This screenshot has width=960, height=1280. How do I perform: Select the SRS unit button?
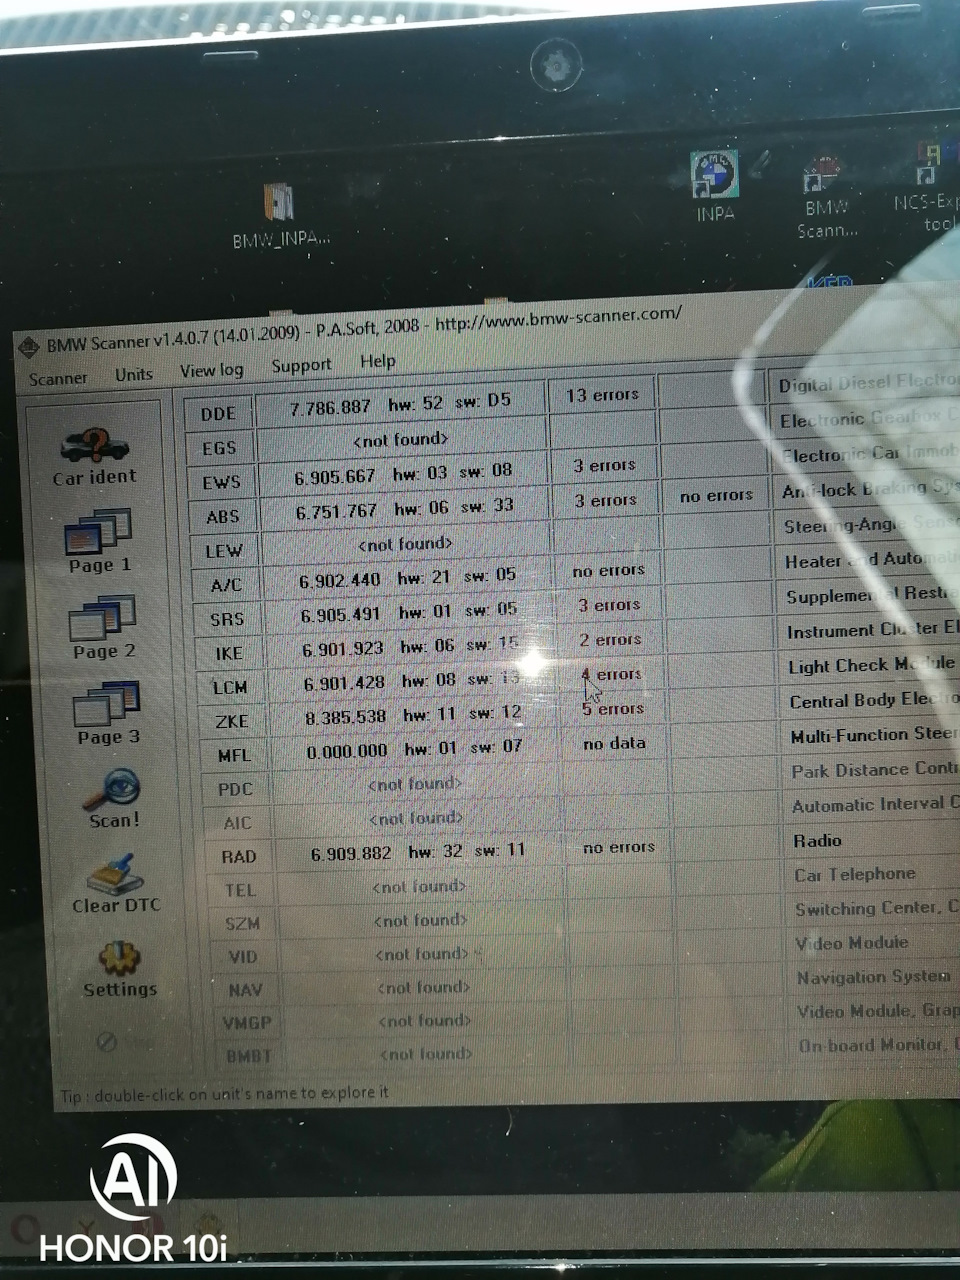[x=227, y=619]
